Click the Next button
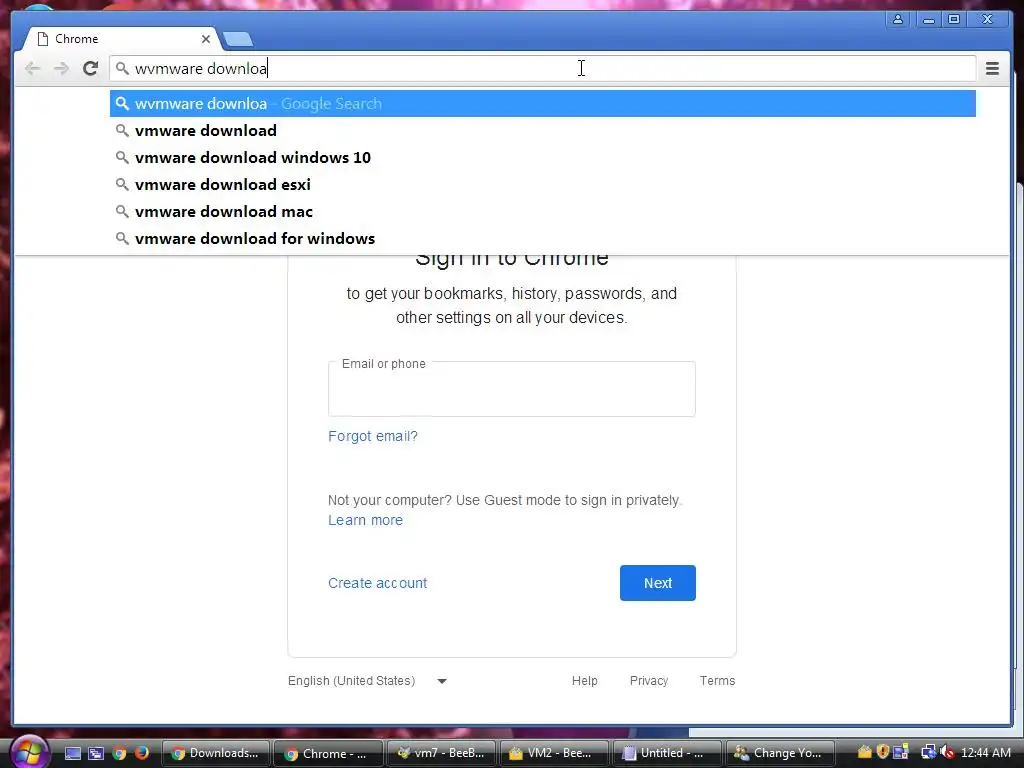 (x=658, y=583)
